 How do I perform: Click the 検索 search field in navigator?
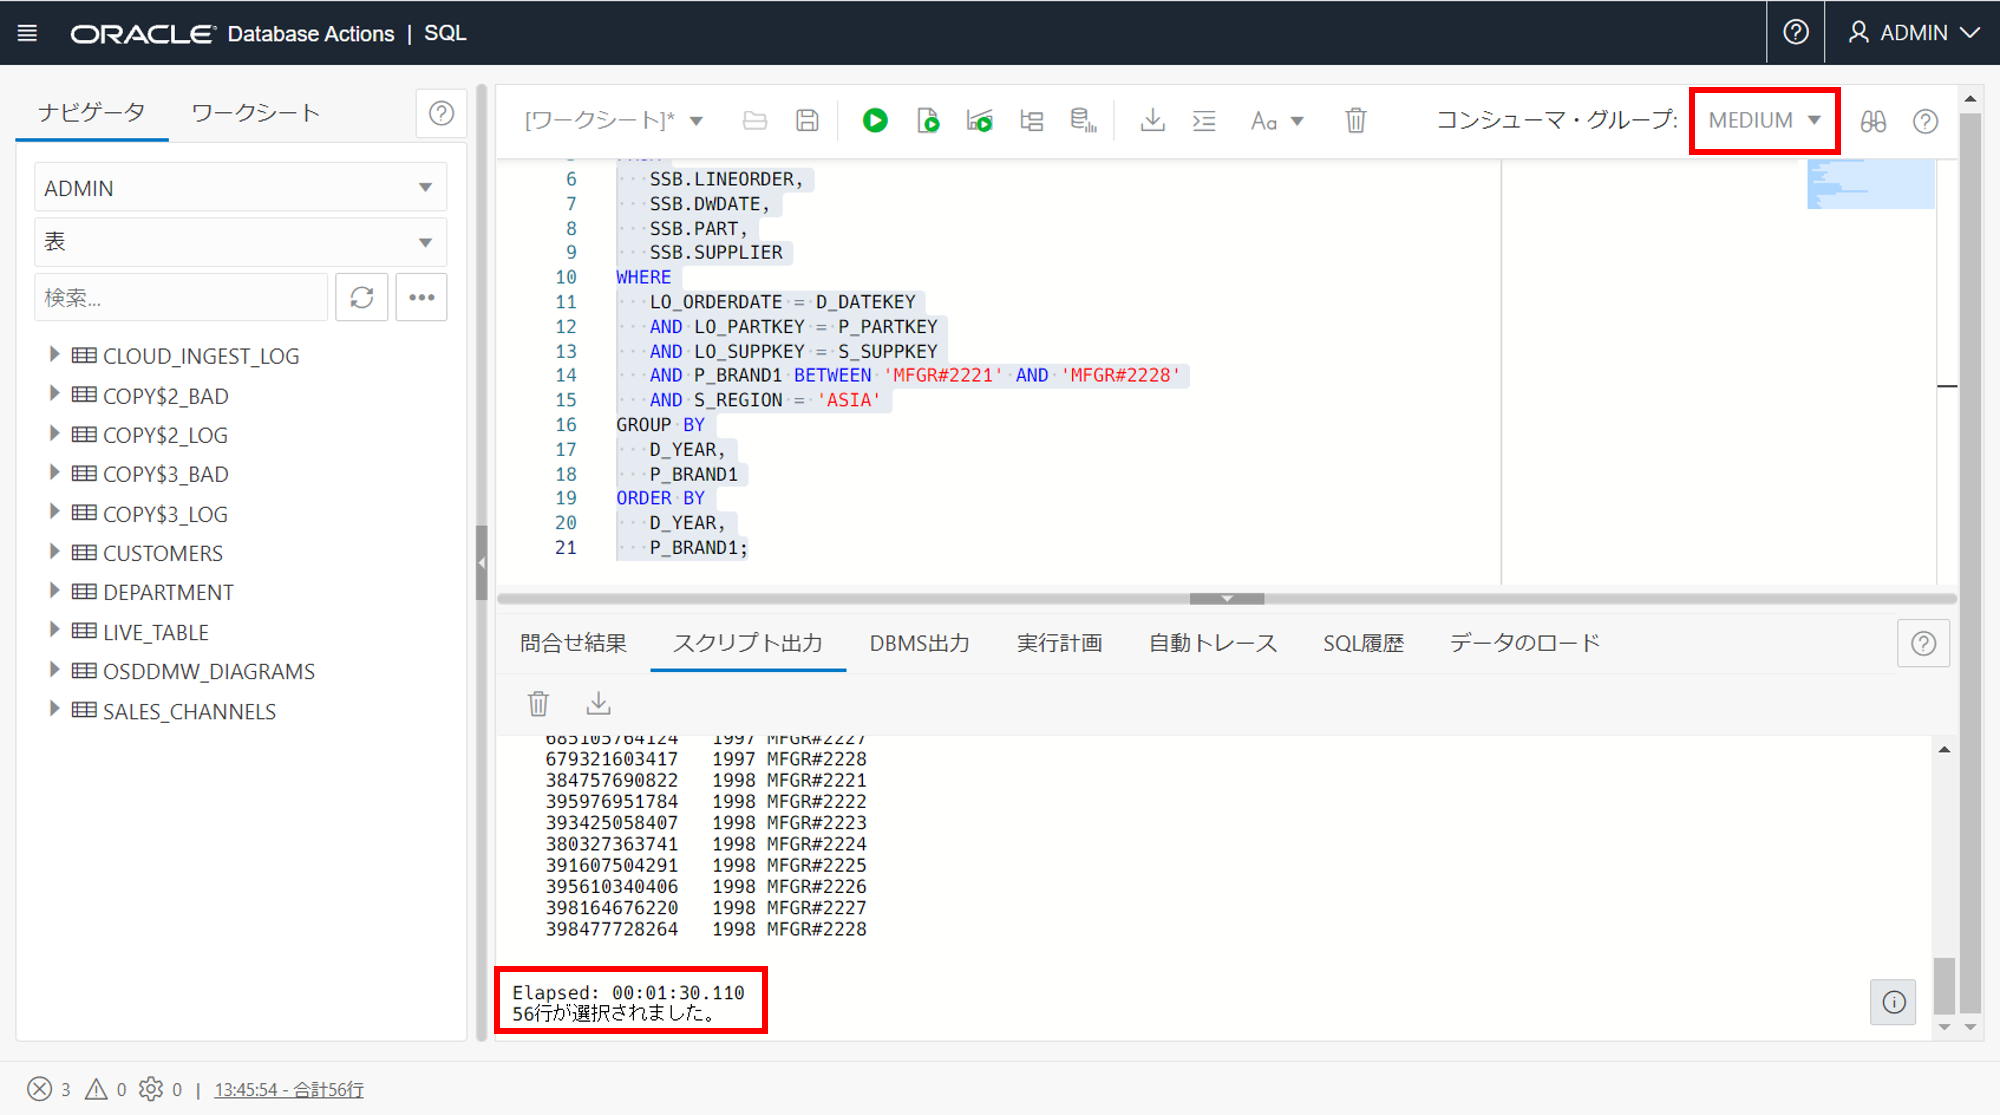point(180,298)
